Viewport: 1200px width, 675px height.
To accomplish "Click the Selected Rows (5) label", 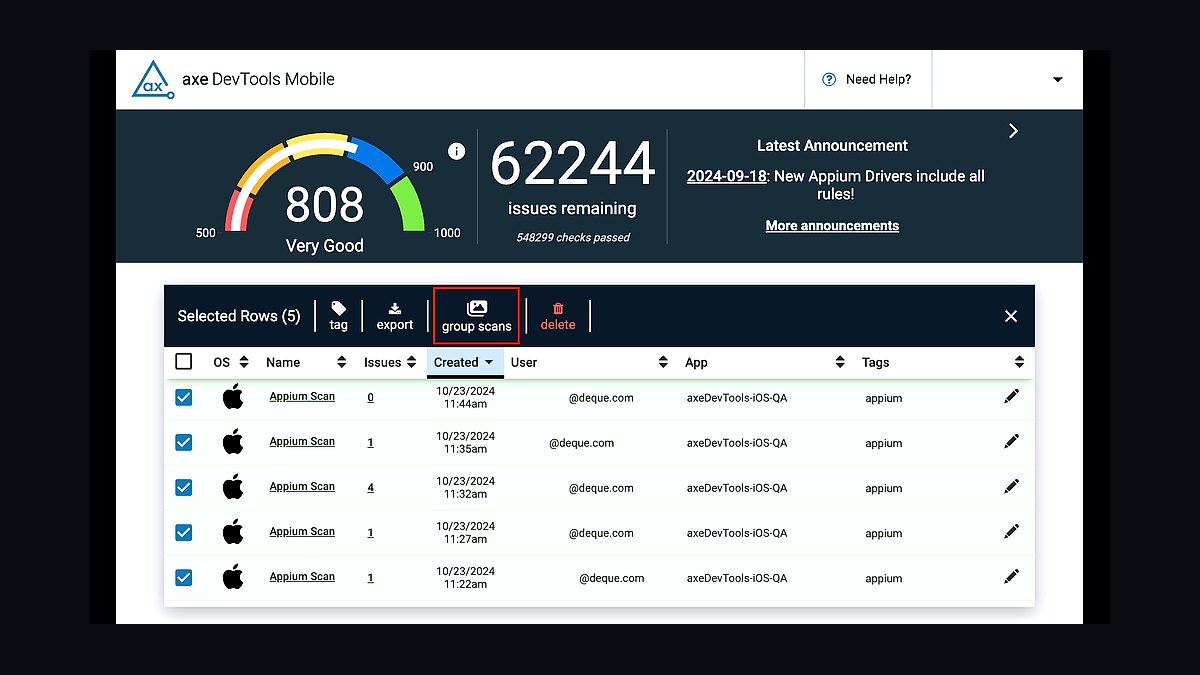I will point(239,316).
